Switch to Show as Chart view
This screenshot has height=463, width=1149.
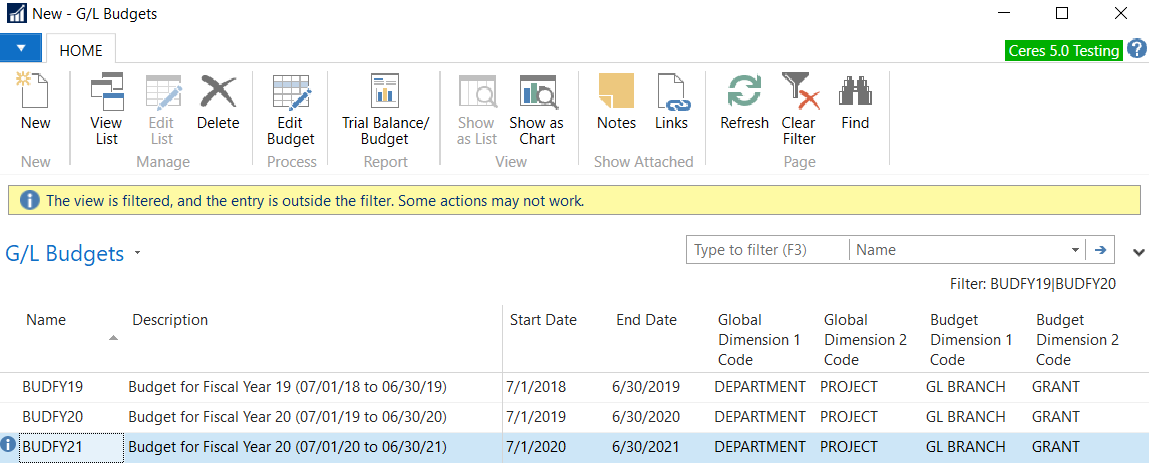[536, 108]
